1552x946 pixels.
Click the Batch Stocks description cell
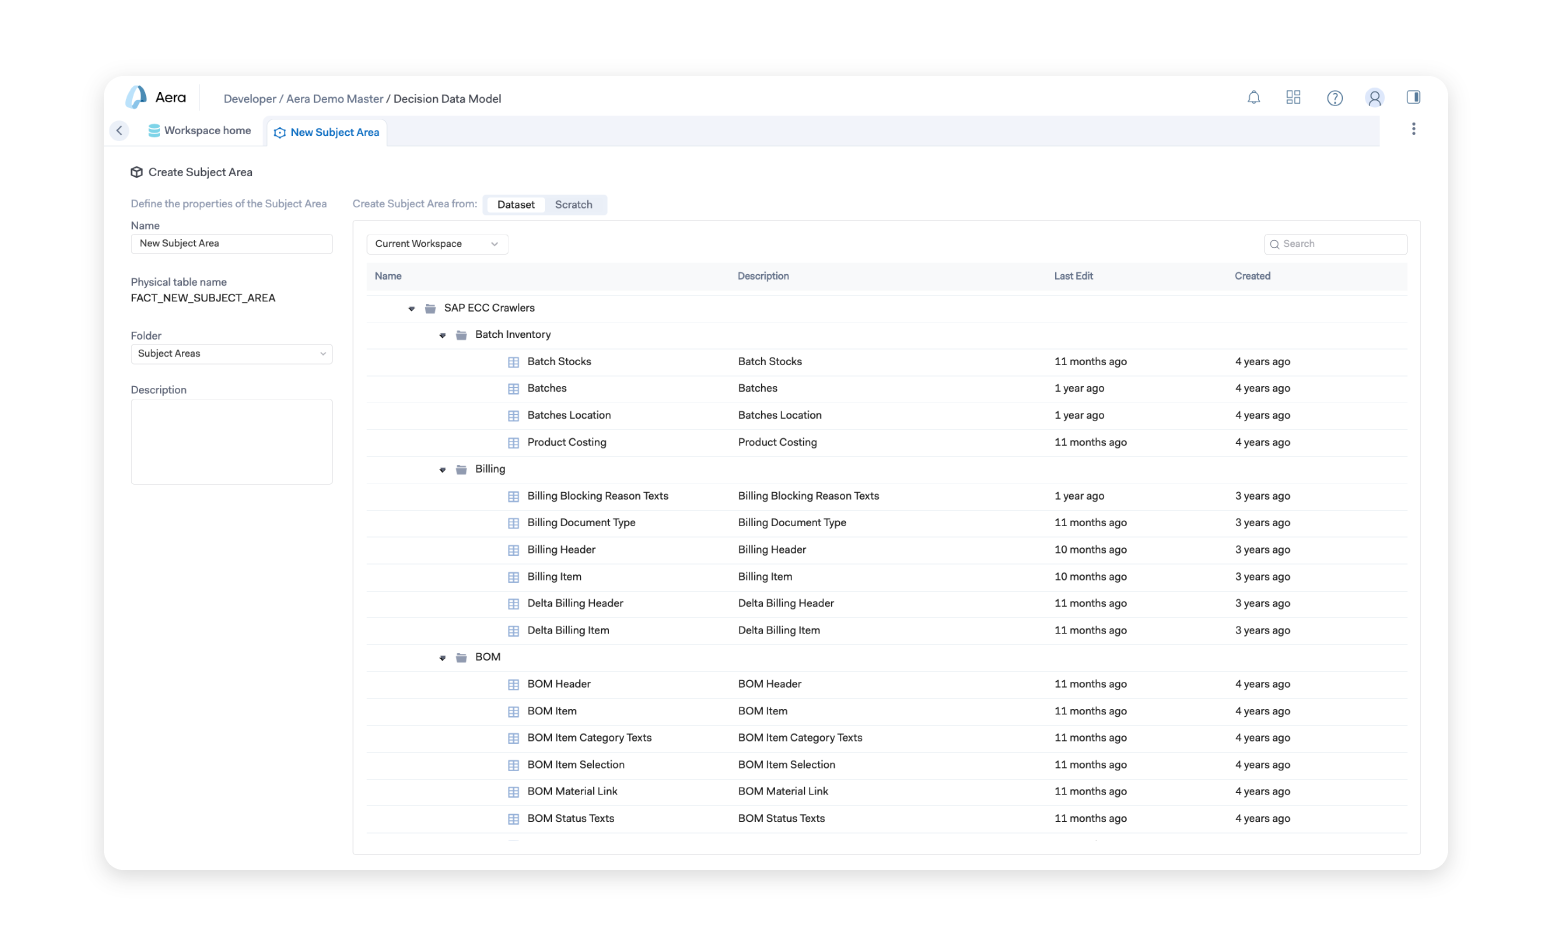770,362
